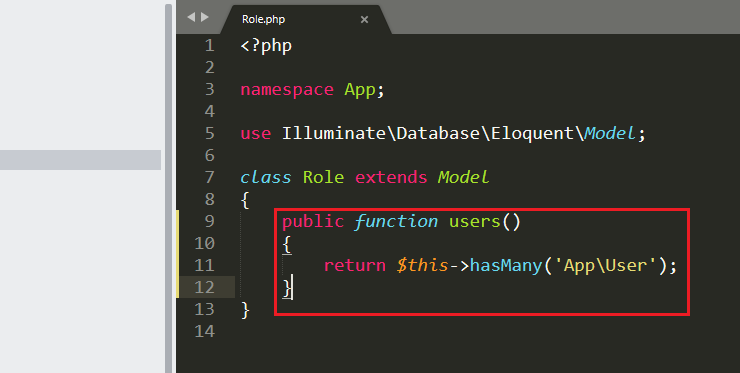Click line number 5 in gutter
The width and height of the screenshot is (740, 373).
pos(209,133)
